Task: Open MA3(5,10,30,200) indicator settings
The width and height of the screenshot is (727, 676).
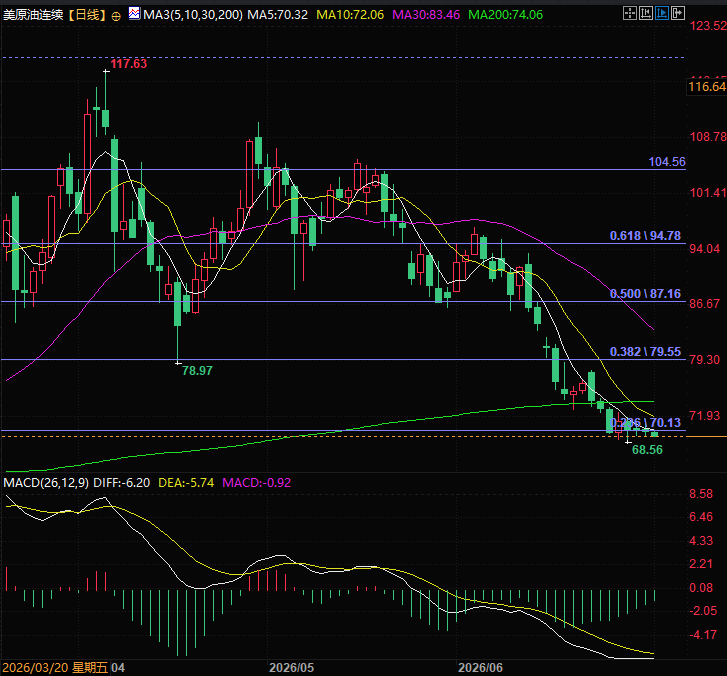Action: [193, 15]
